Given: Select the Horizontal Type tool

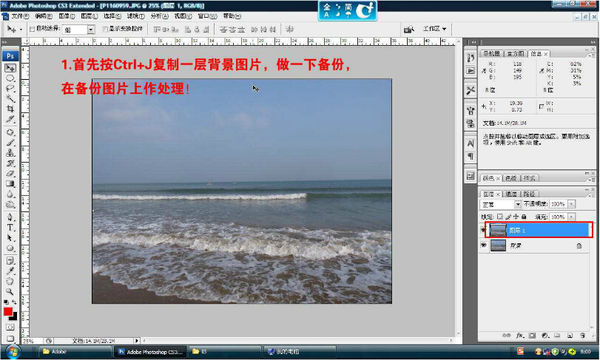Looking at the screenshot, I should [10, 228].
